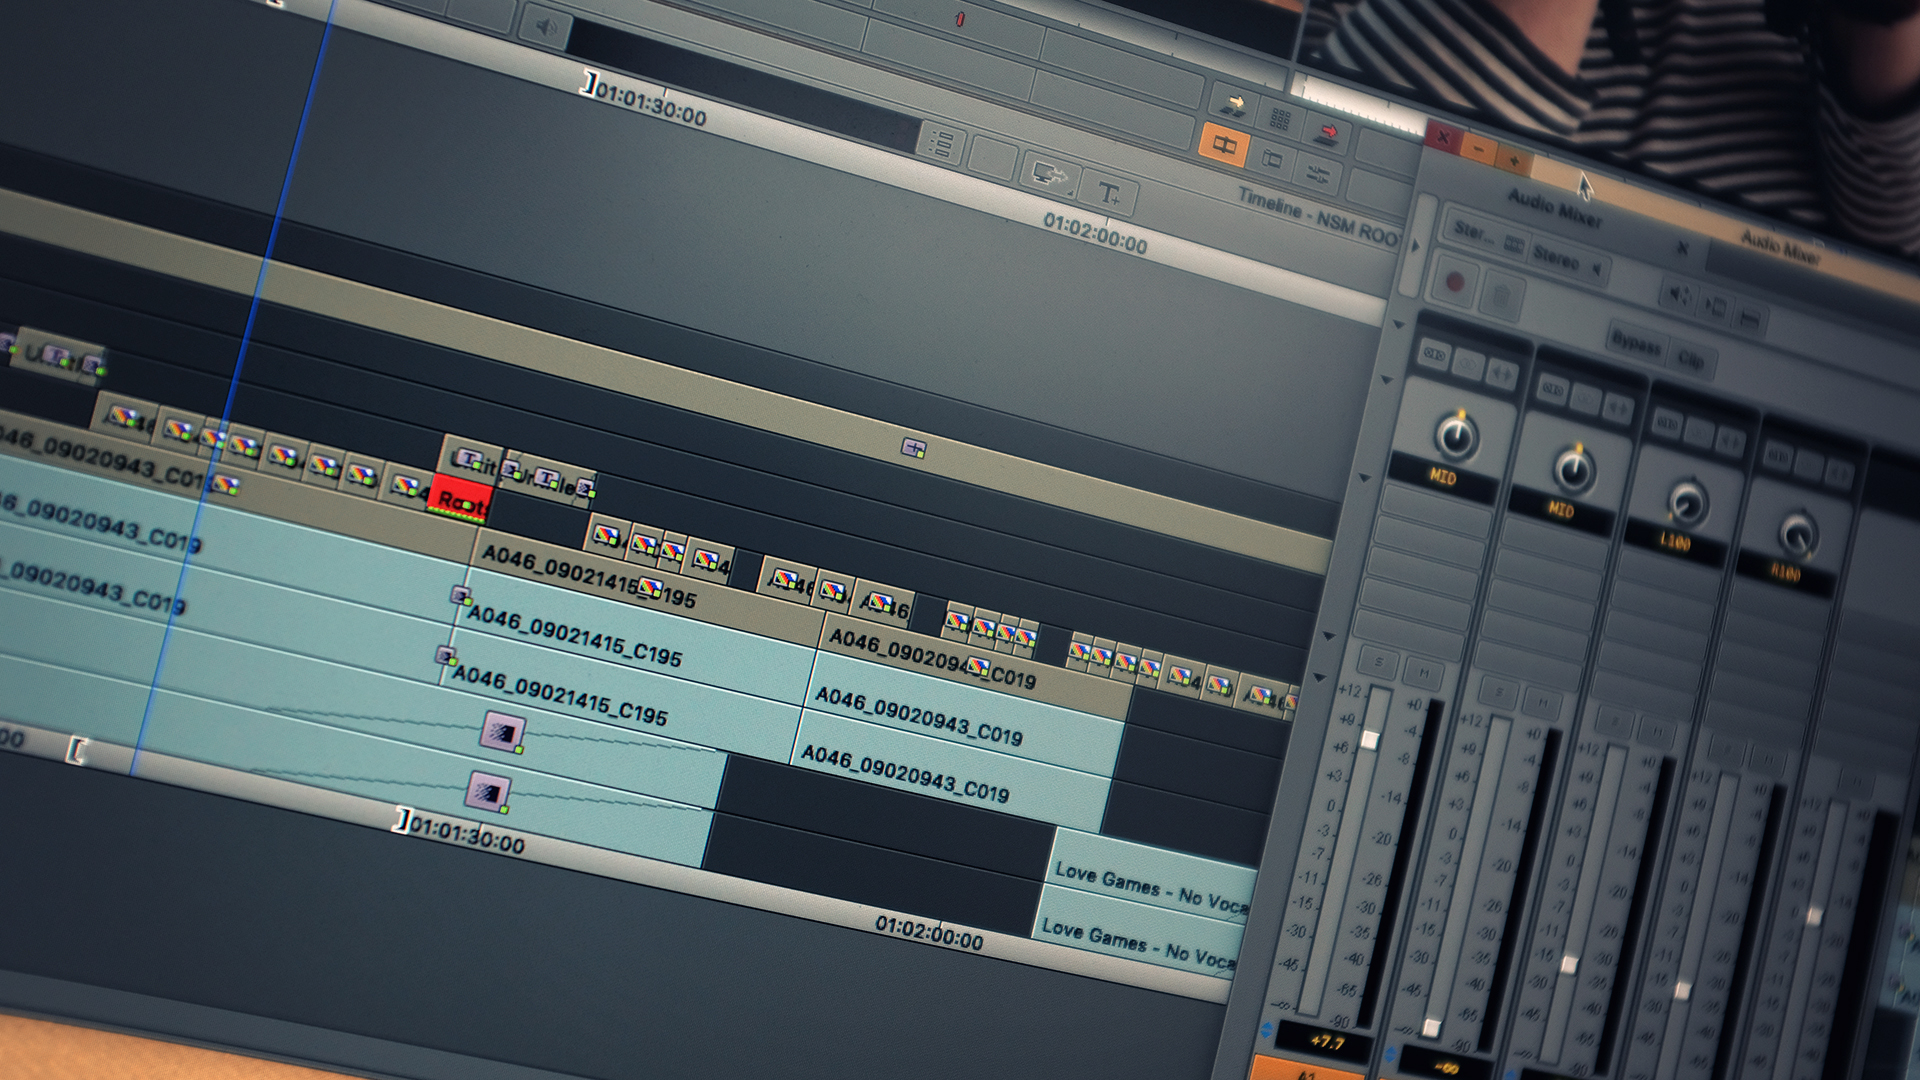Click the R100 pan value label
The height and width of the screenshot is (1080, 1920).
1786,573
